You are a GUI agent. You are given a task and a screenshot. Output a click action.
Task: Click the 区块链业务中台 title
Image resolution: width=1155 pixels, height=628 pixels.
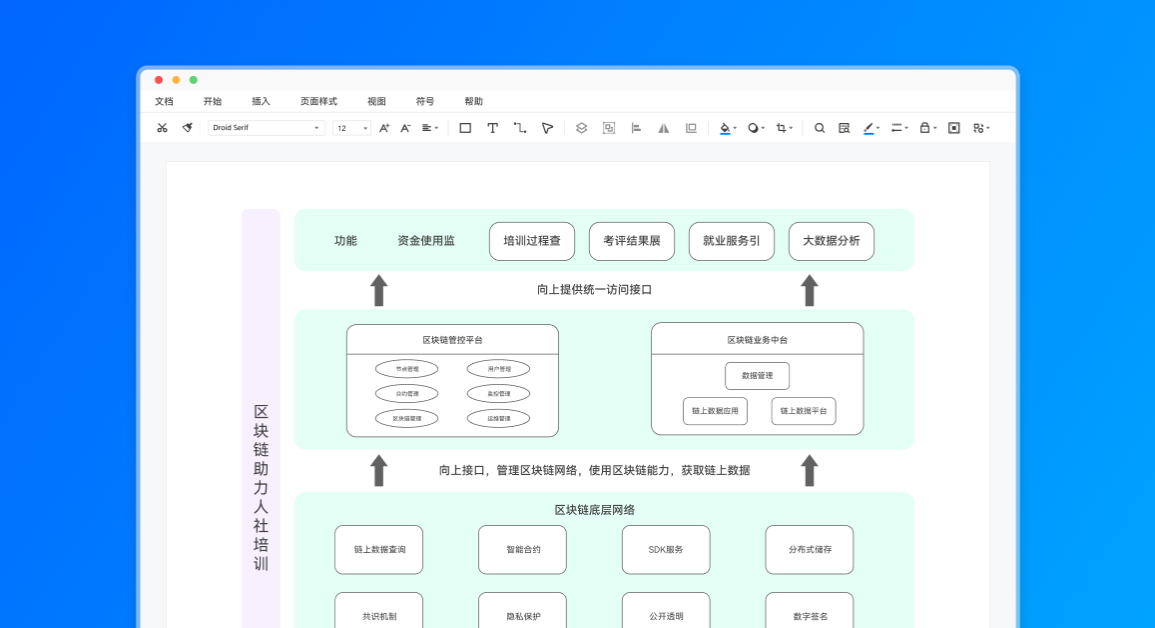click(x=757, y=340)
